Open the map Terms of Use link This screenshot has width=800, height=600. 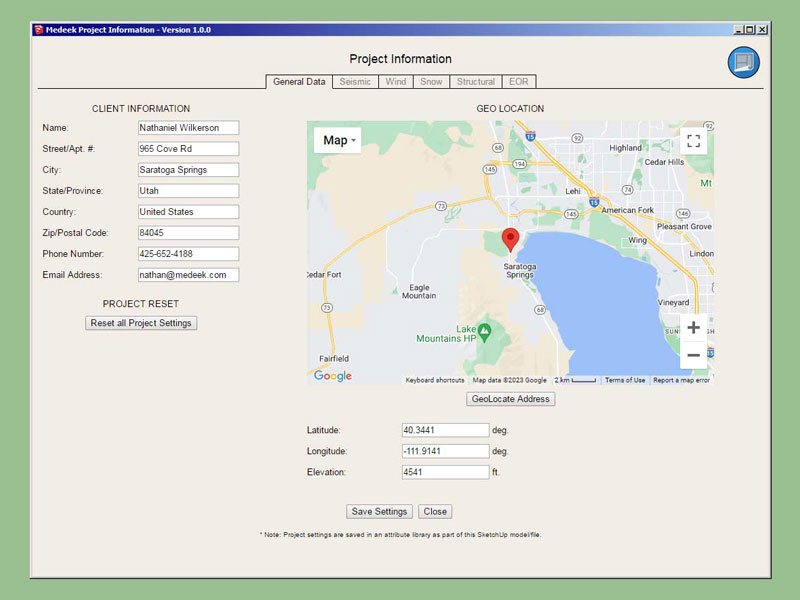click(625, 380)
